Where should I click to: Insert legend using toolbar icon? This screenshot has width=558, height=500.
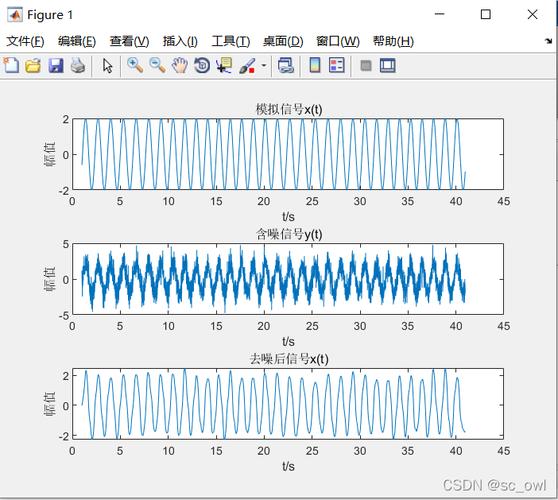pyautogui.click(x=336, y=65)
